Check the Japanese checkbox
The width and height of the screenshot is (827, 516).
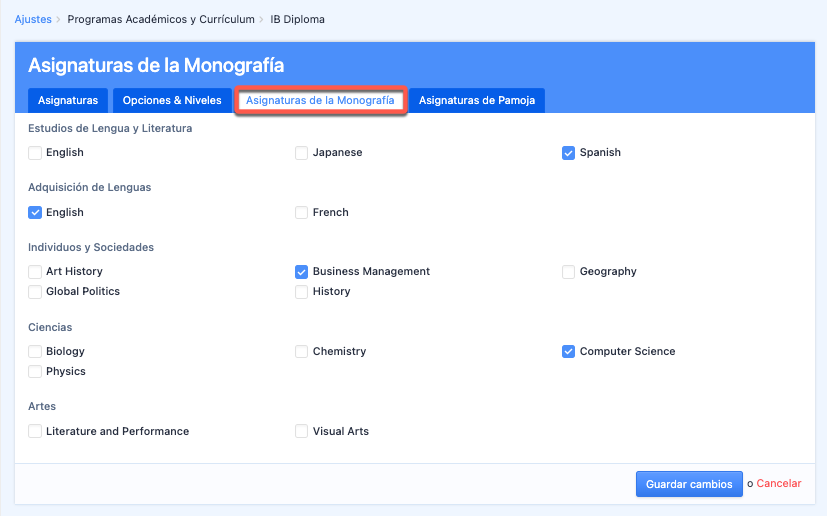pyautogui.click(x=302, y=153)
